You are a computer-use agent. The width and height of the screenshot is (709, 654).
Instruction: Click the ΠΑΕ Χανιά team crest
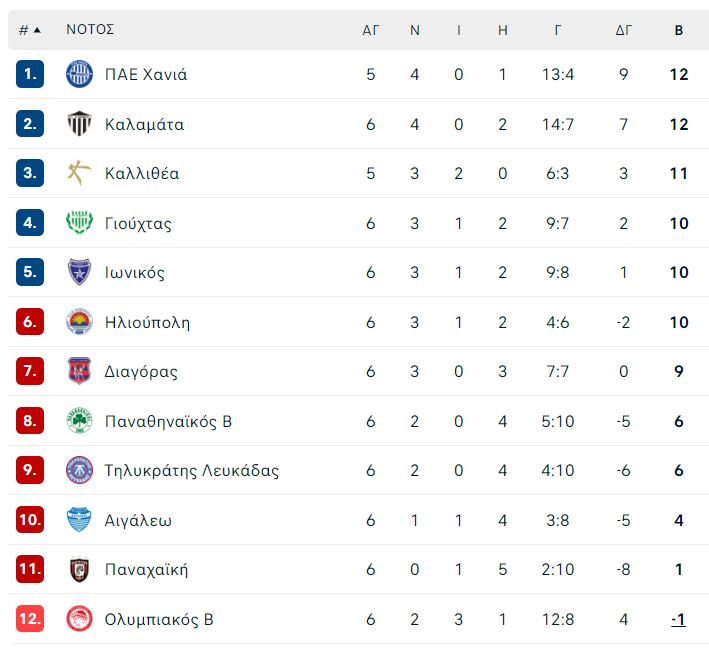point(79,74)
